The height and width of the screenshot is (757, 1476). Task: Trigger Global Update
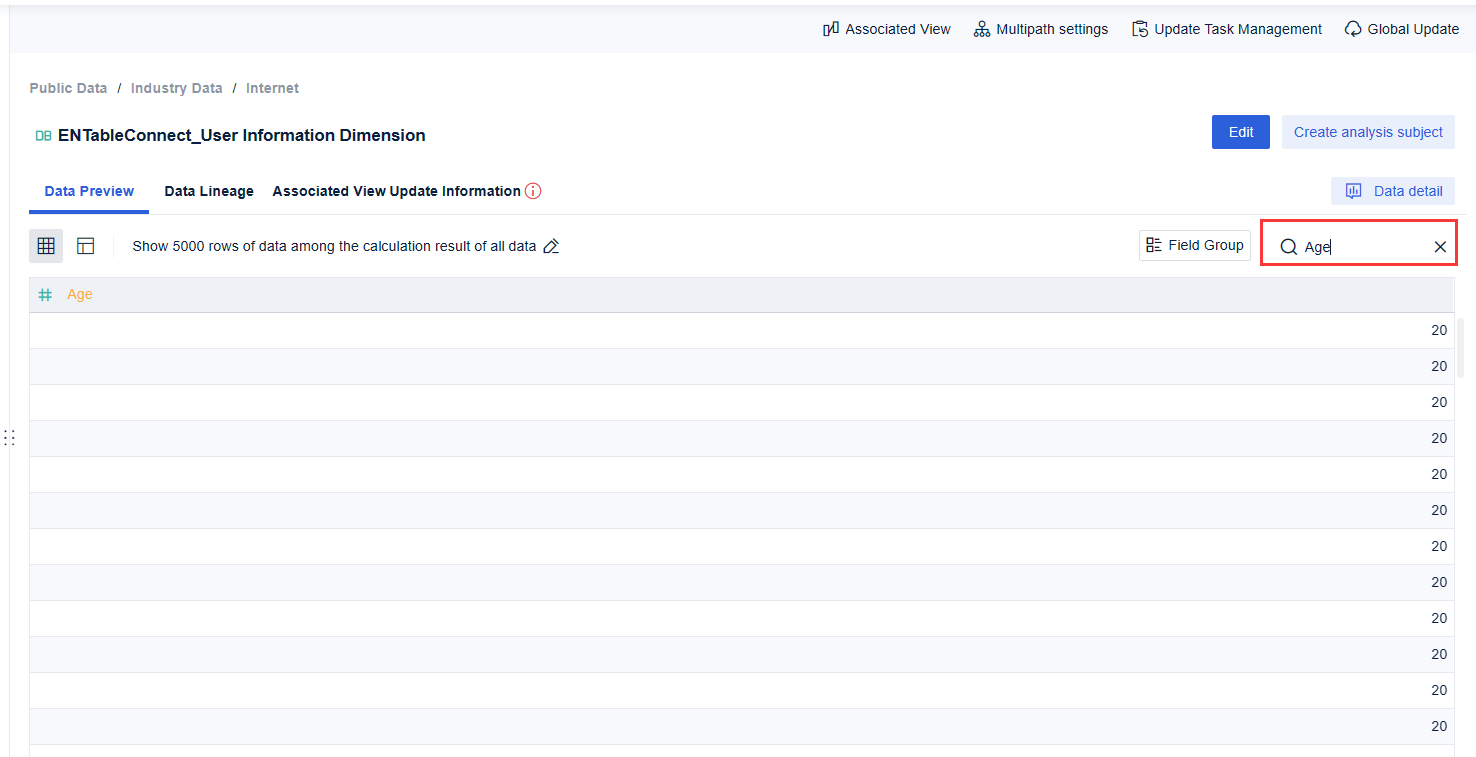[x=1401, y=29]
